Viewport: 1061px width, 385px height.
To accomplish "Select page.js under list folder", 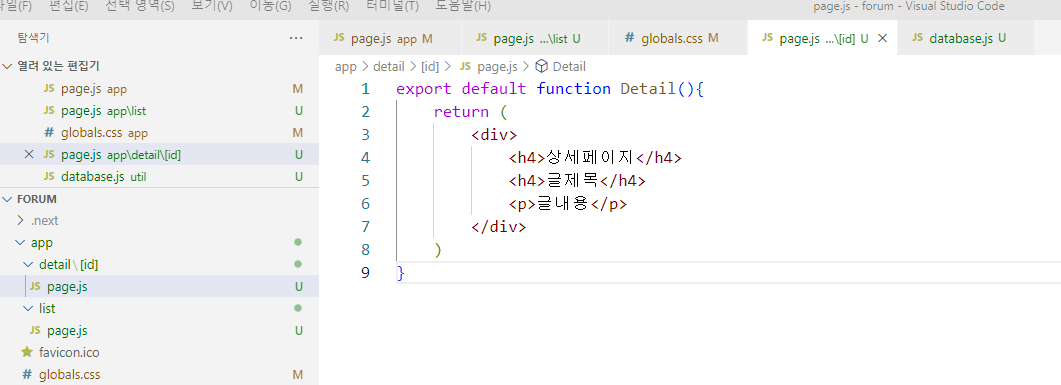I will (x=160, y=331).
